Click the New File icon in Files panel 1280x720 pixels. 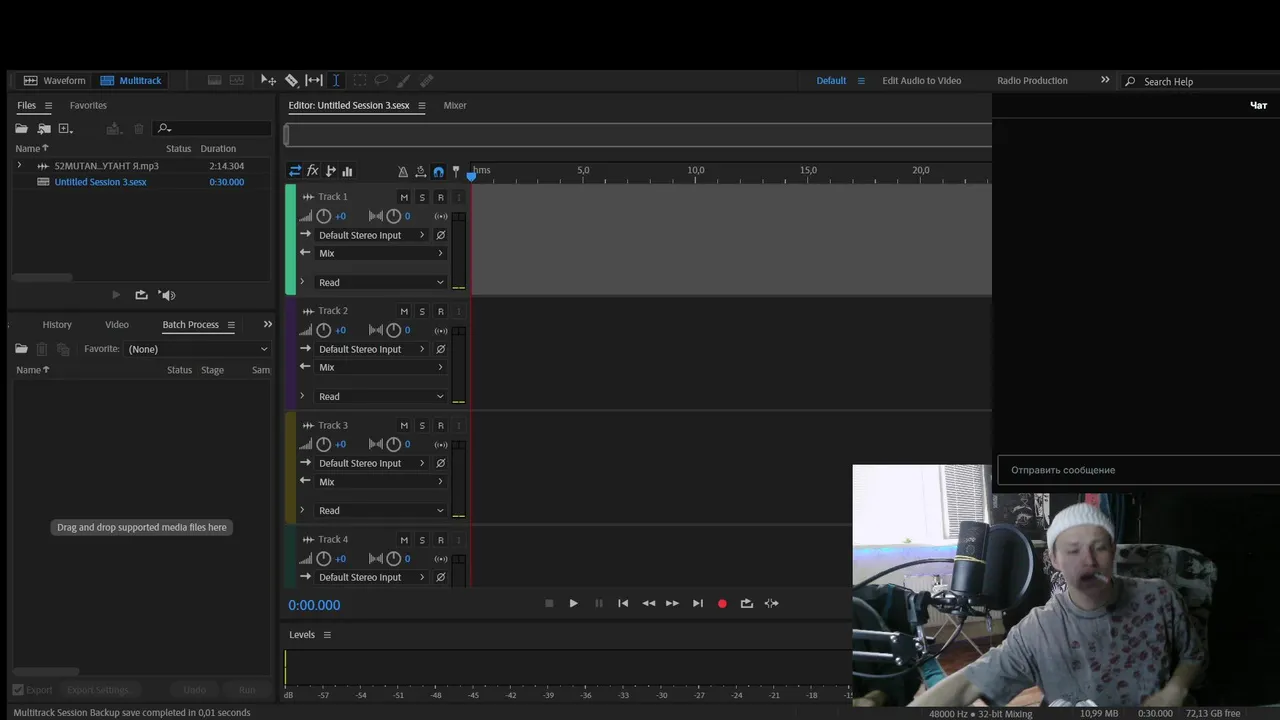[66, 128]
